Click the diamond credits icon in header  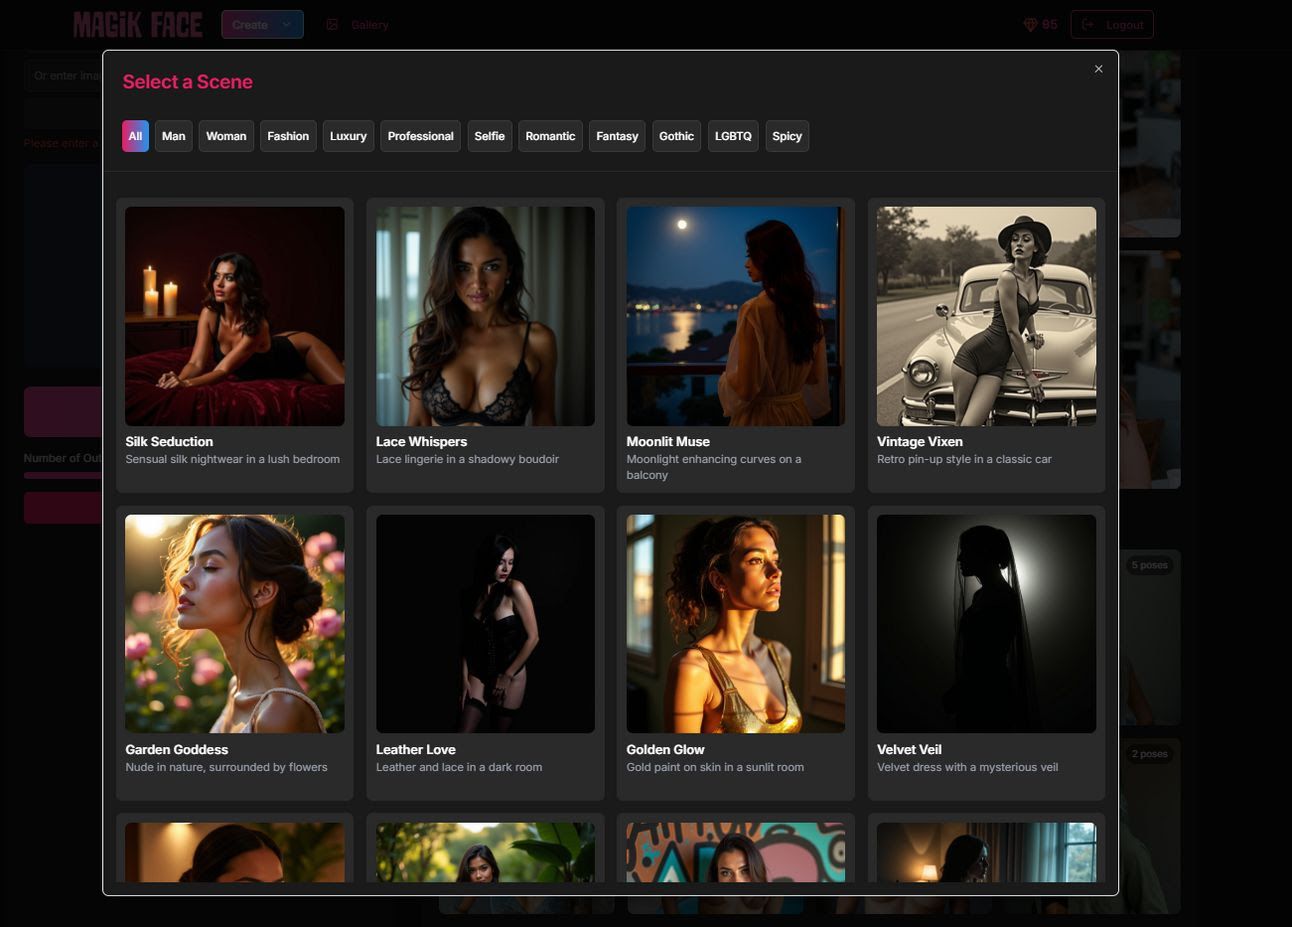click(1030, 25)
